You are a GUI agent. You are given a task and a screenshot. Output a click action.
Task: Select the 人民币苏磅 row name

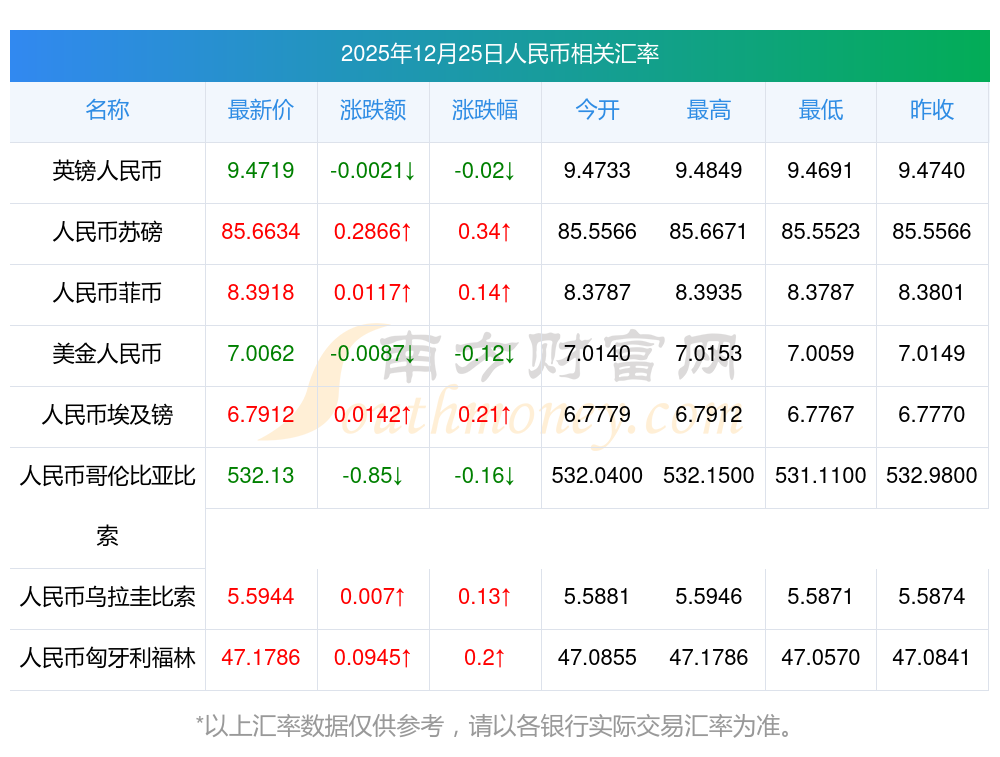107,232
